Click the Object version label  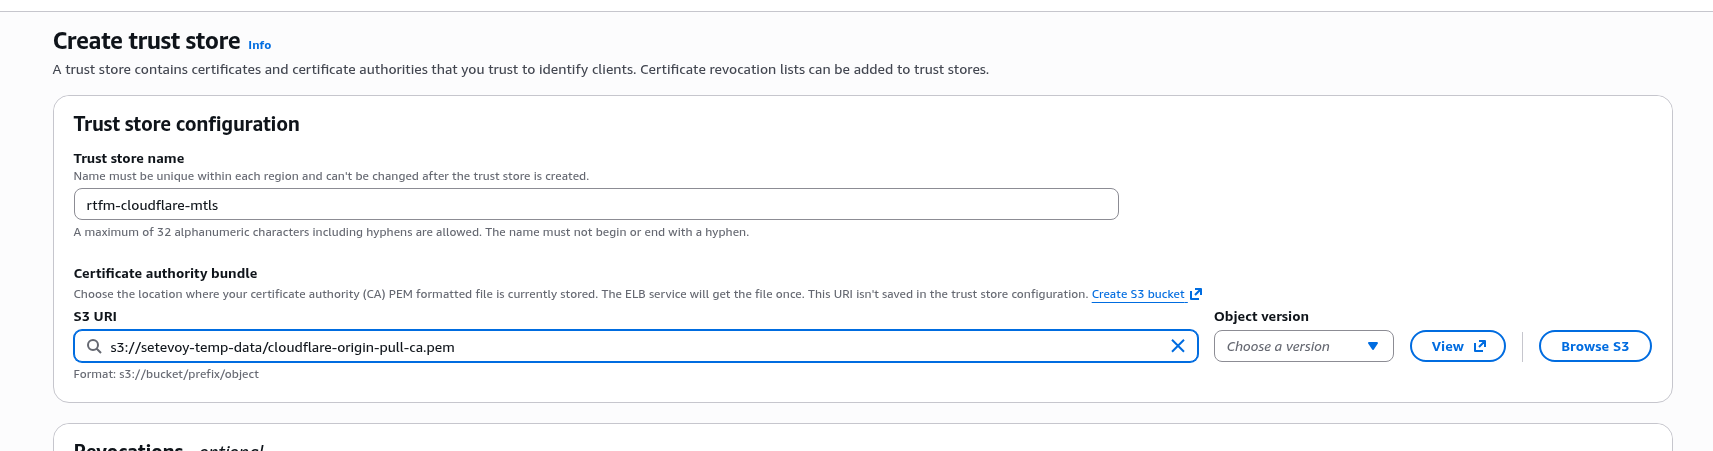(x=1260, y=316)
